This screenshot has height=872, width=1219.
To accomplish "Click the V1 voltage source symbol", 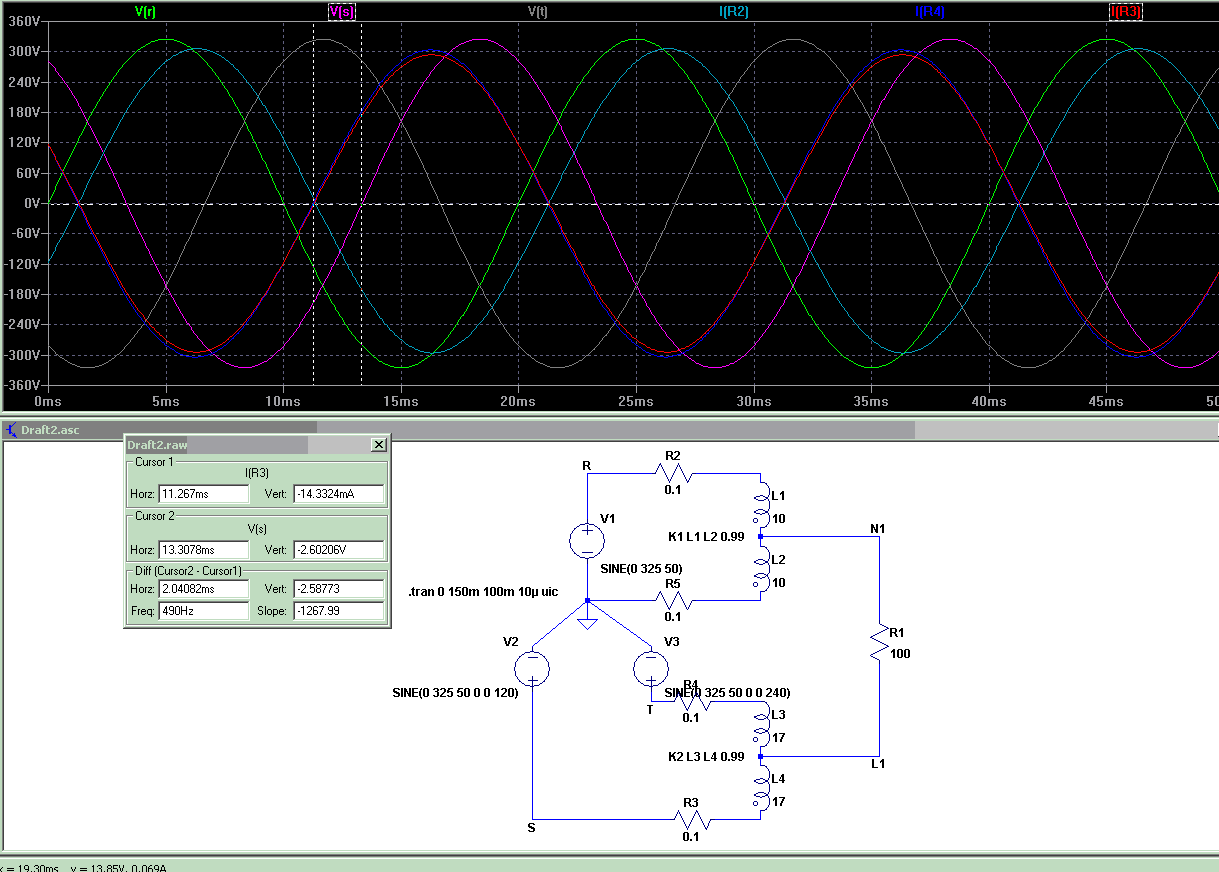I will (587, 540).
